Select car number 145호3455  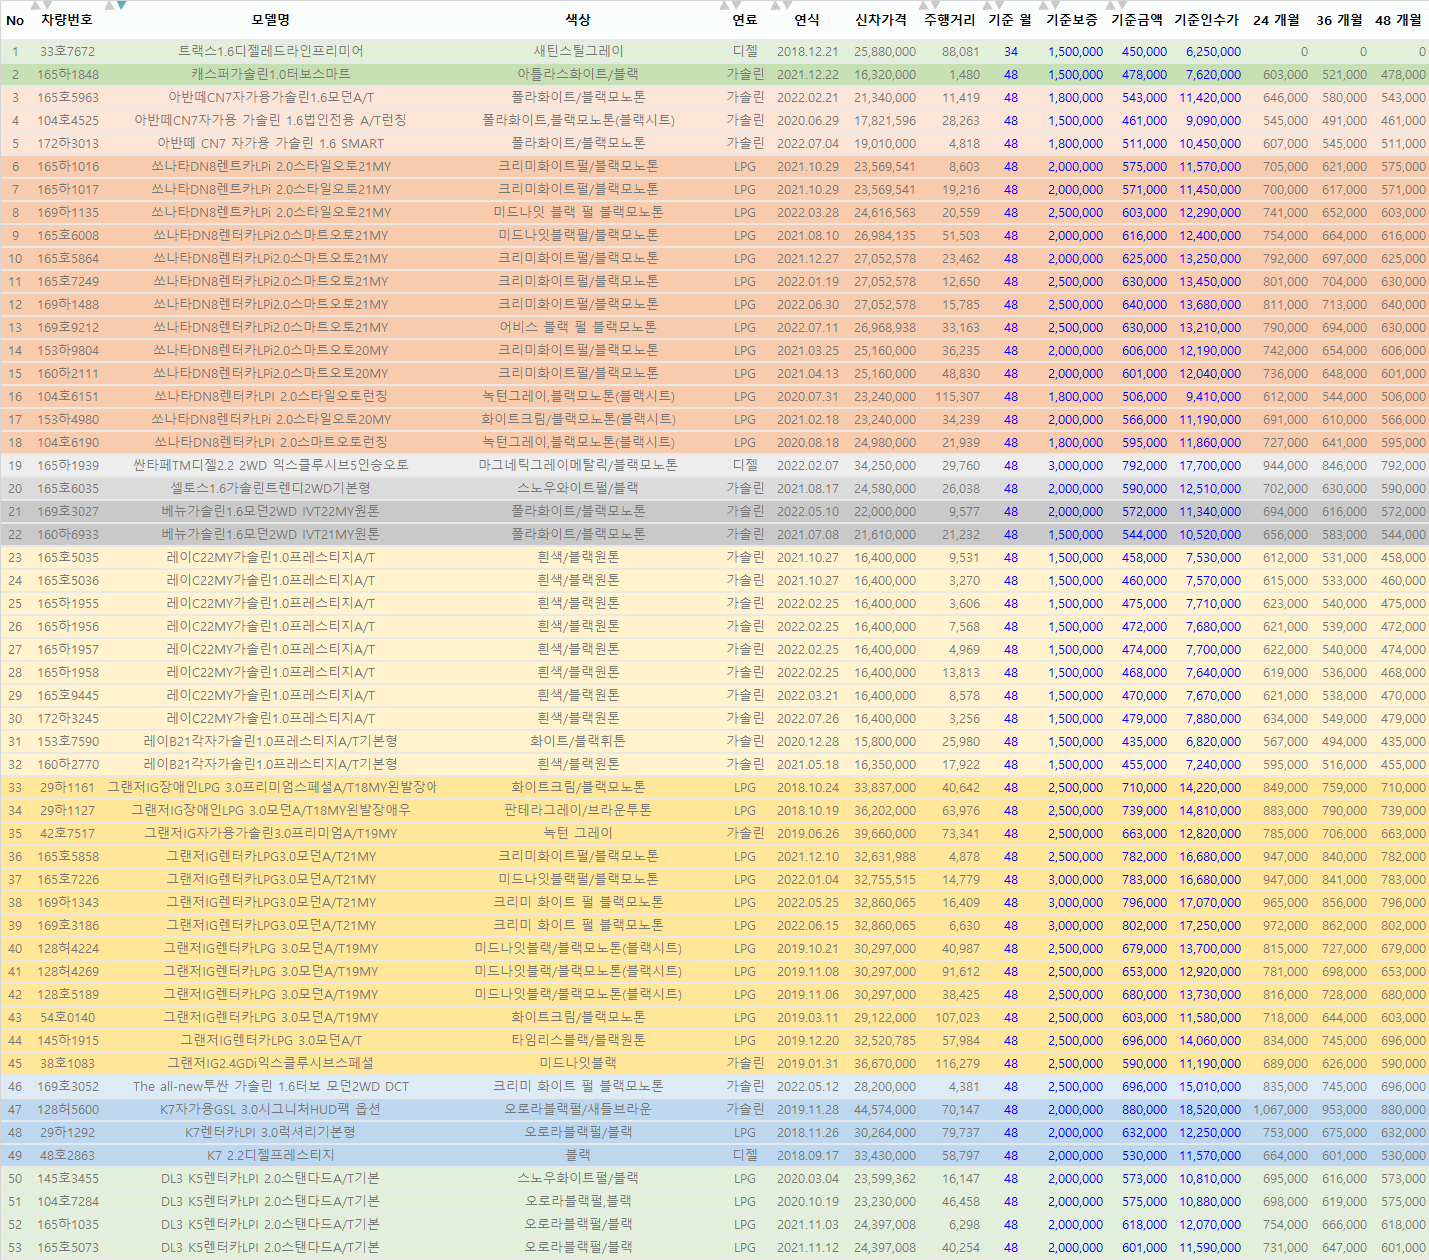tap(68, 1178)
